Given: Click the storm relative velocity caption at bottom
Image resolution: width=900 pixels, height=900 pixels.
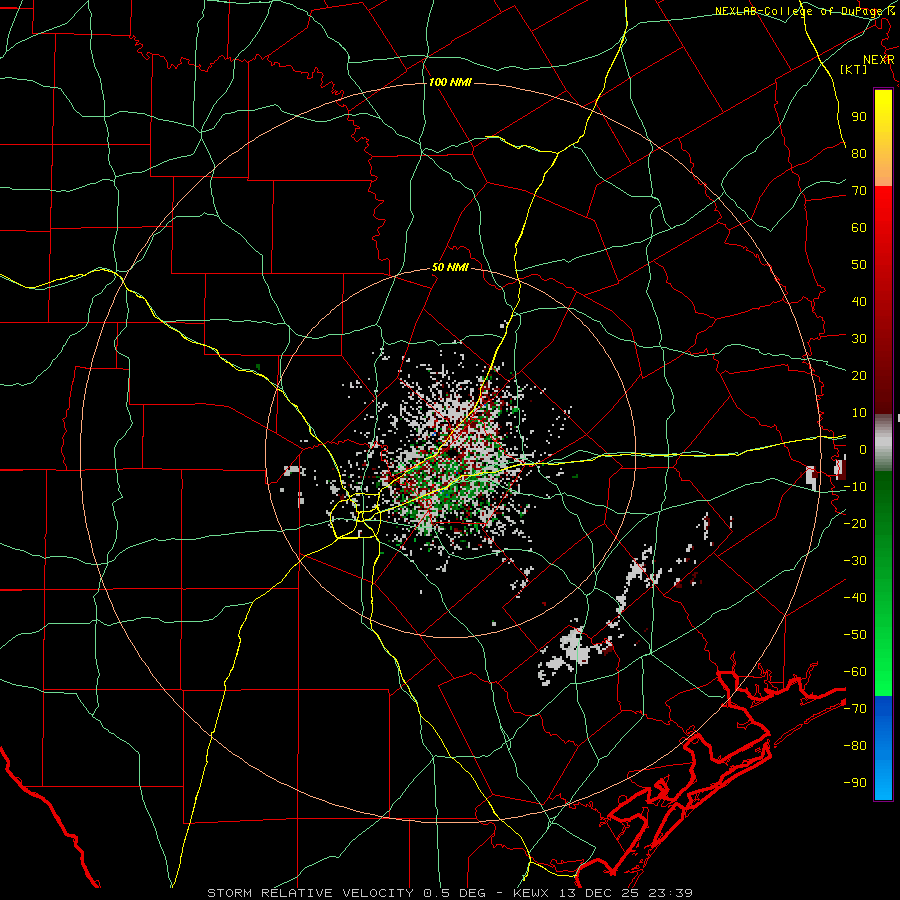Looking at the screenshot, I should (450, 893).
